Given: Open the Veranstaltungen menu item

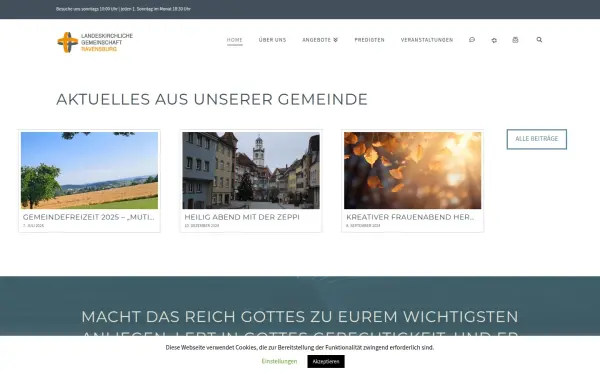Looking at the screenshot, I should (x=427, y=40).
